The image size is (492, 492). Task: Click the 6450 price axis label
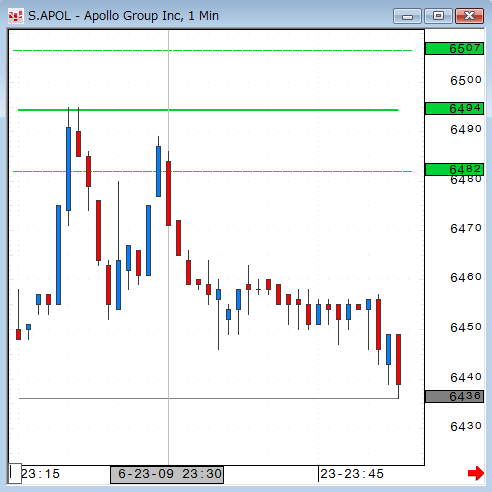point(466,327)
